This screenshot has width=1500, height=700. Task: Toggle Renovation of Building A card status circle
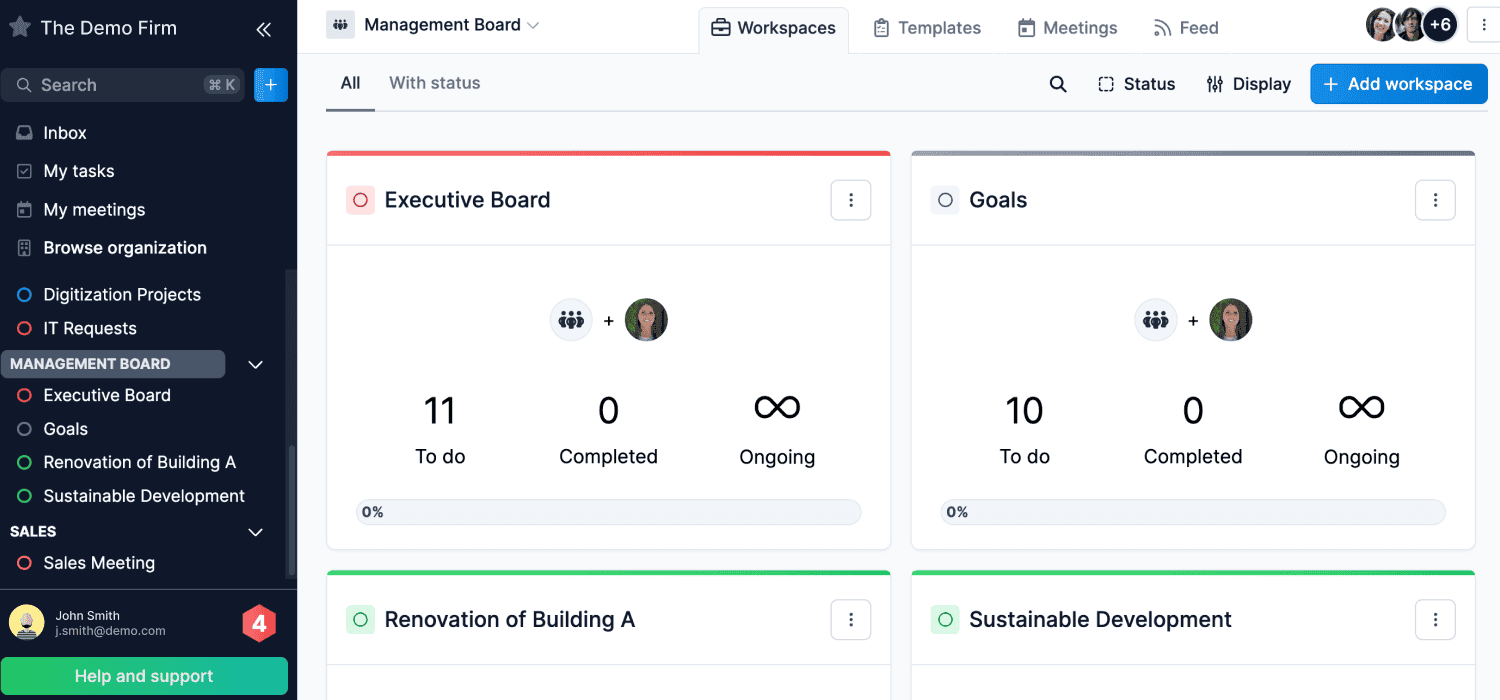(x=360, y=619)
